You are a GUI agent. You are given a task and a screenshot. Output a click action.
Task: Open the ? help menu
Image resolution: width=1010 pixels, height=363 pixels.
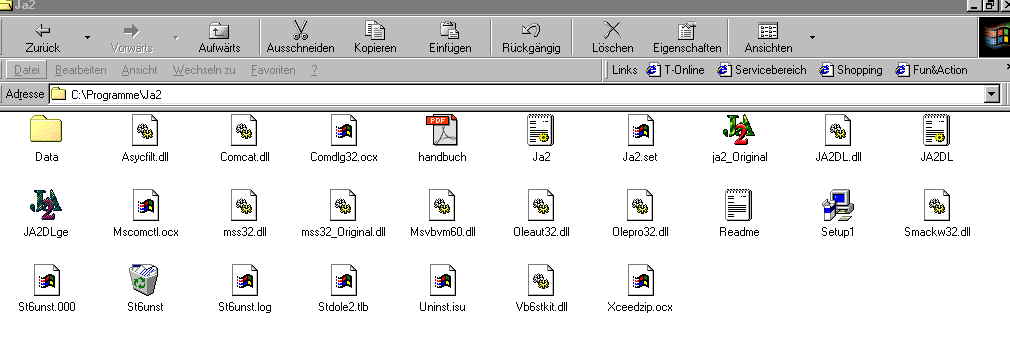[314, 70]
